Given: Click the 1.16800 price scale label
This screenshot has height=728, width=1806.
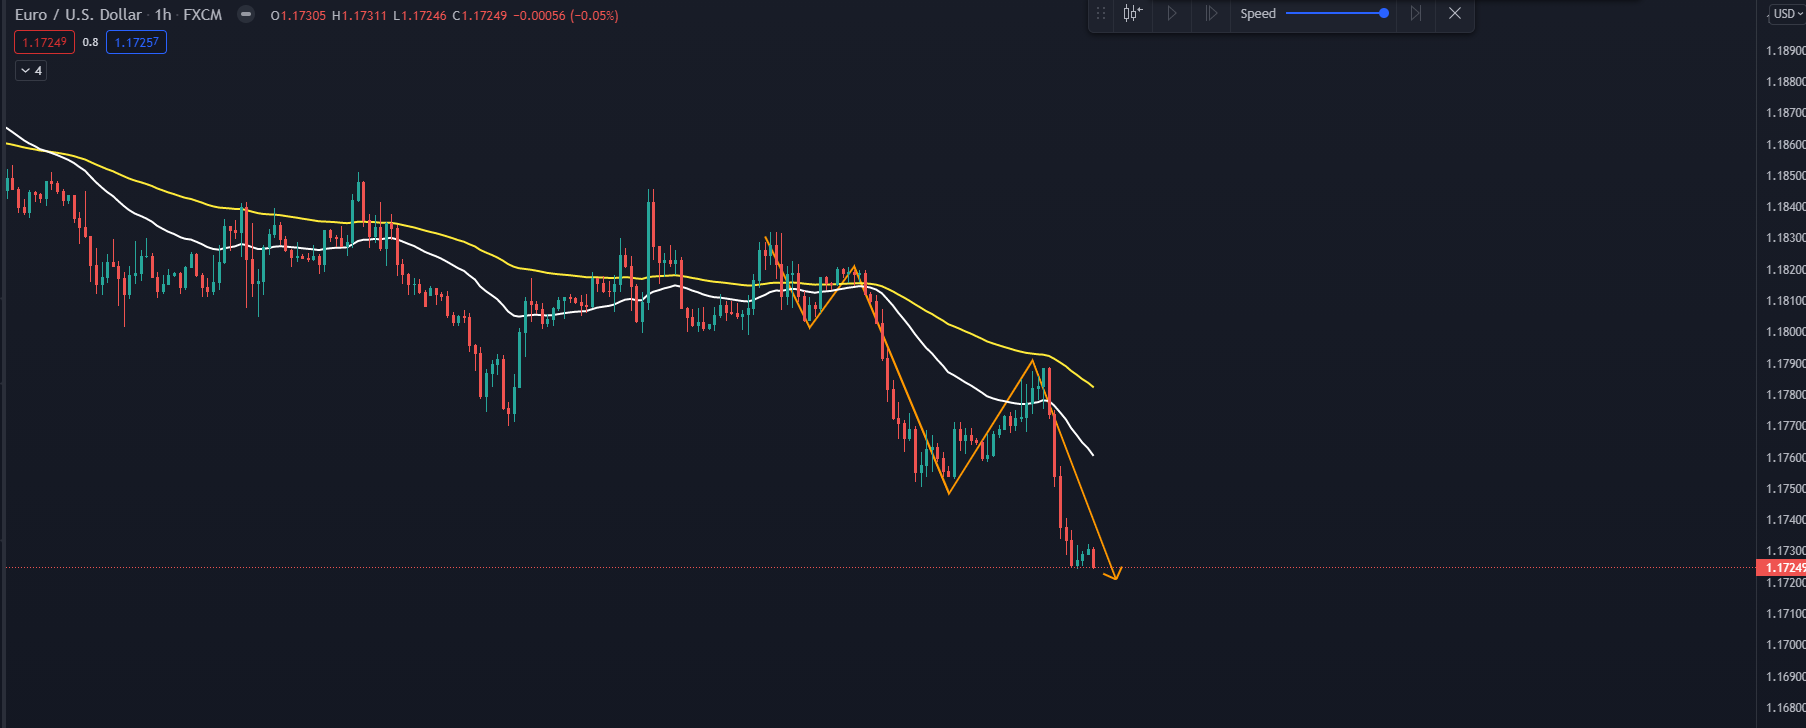Looking at the screenshot, I should (x=1785, y=708).
